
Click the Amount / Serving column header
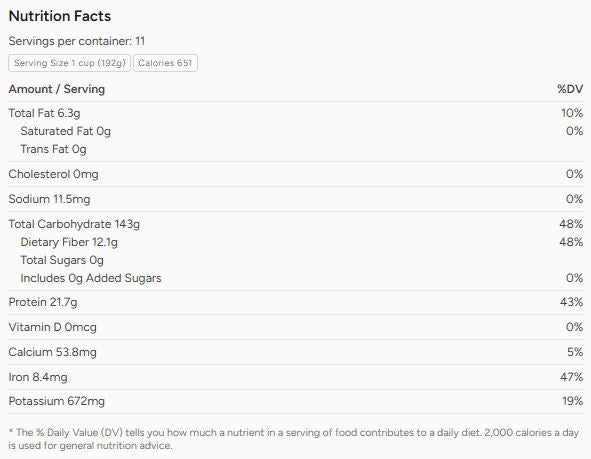click(57, 89)
